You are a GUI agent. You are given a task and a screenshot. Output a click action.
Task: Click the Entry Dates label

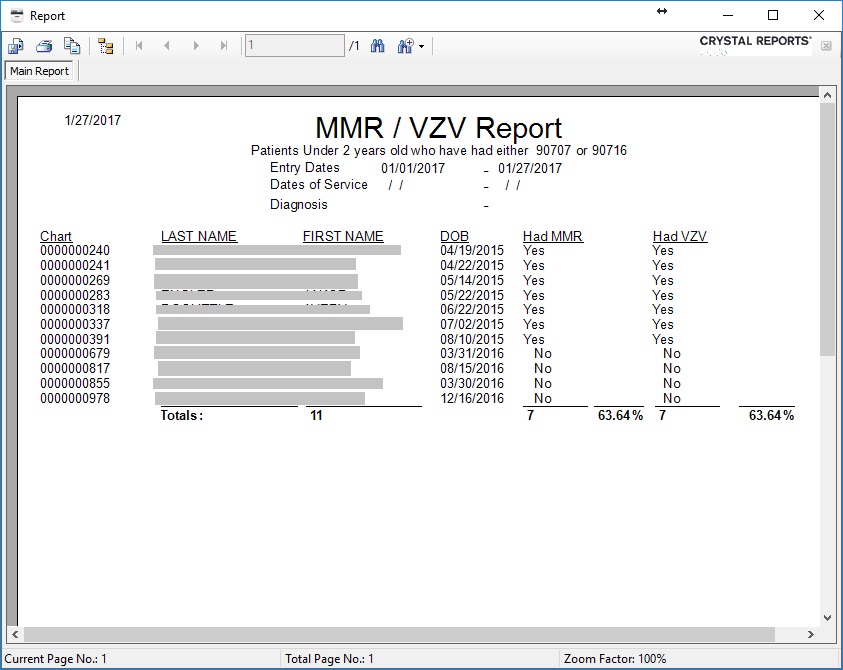[305, 168]
